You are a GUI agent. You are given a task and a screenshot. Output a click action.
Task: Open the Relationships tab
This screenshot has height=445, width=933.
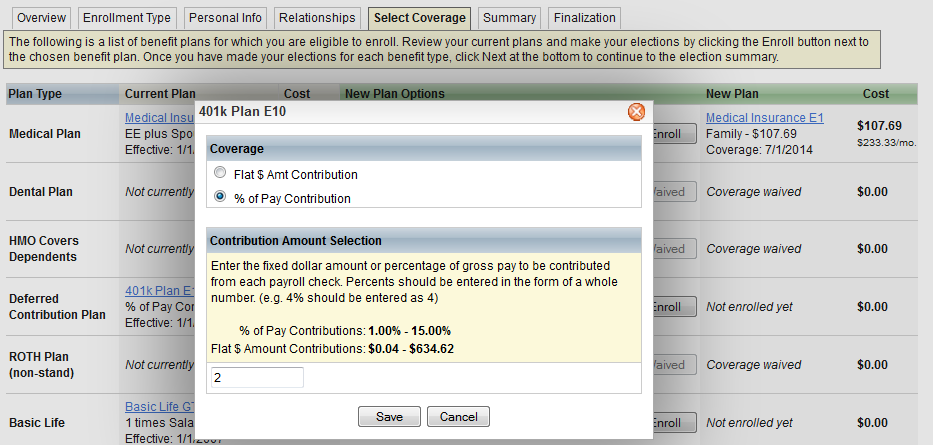coord(317,18)
